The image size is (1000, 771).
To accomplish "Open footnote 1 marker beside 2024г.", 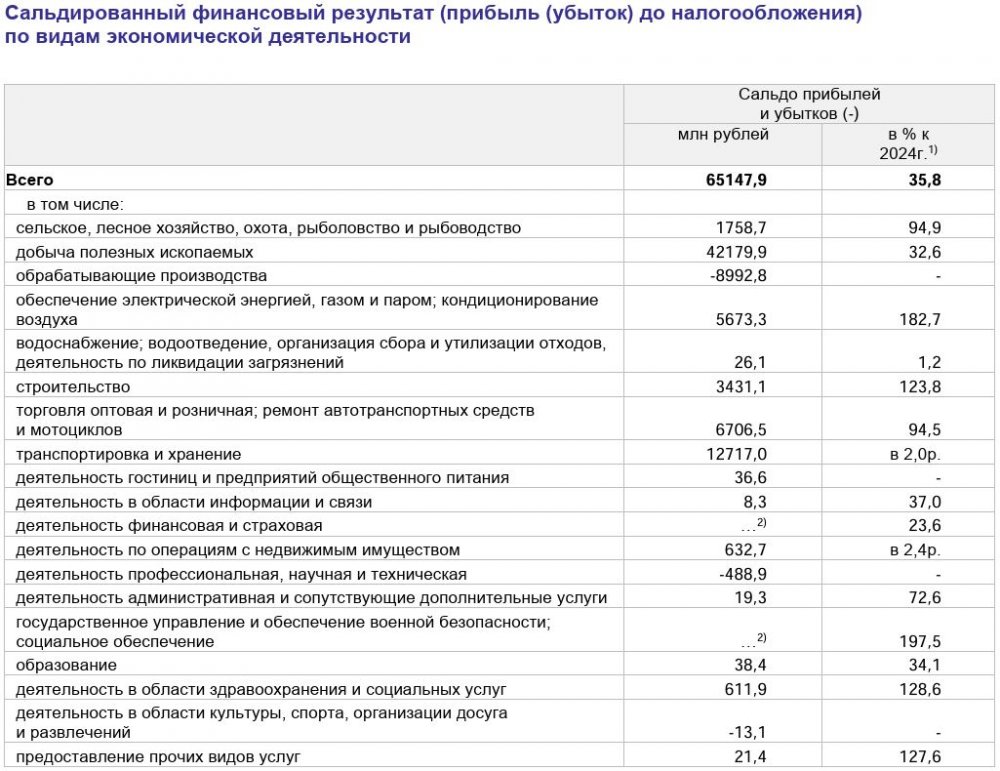I will pyautogui.click(x=933, y=149).
